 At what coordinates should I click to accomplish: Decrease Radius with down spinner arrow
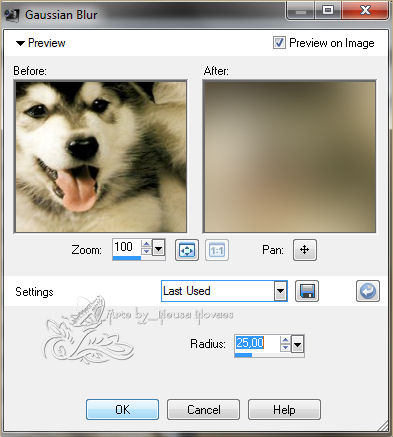click(285, 348)
